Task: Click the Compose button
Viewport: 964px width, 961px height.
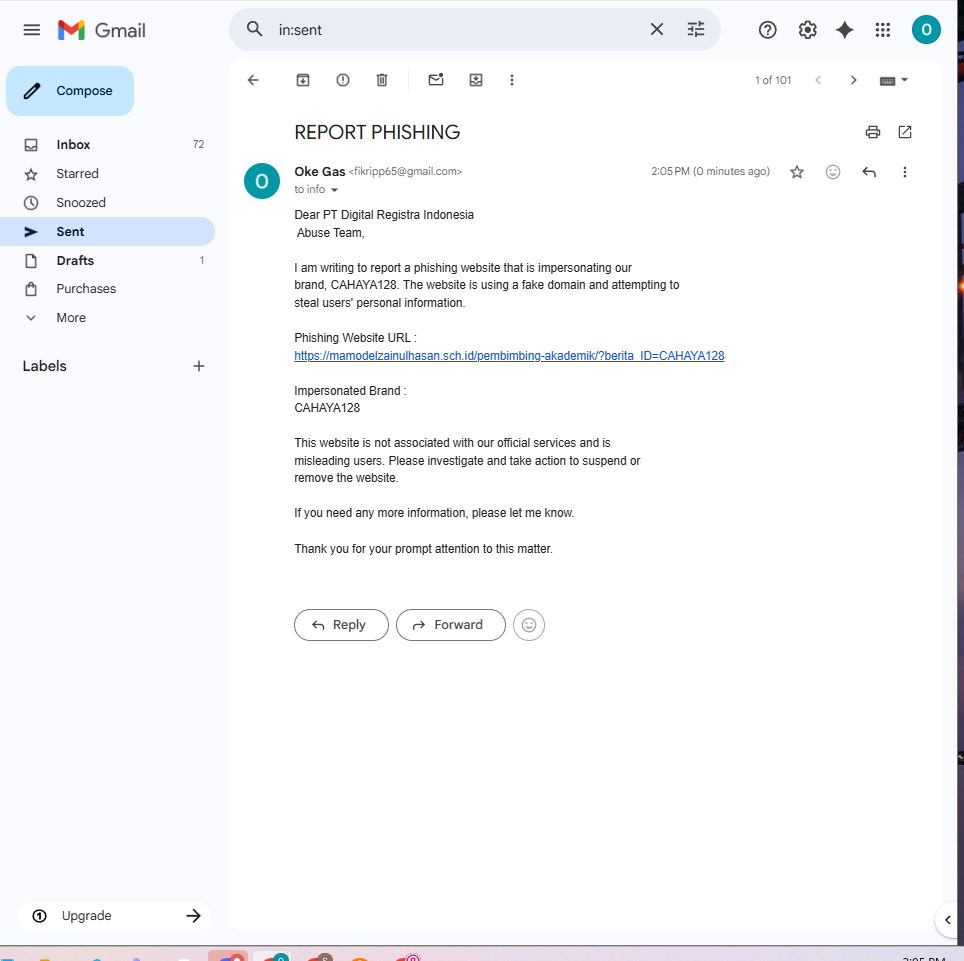Action: pyautogui.click(x=70, y=91)
